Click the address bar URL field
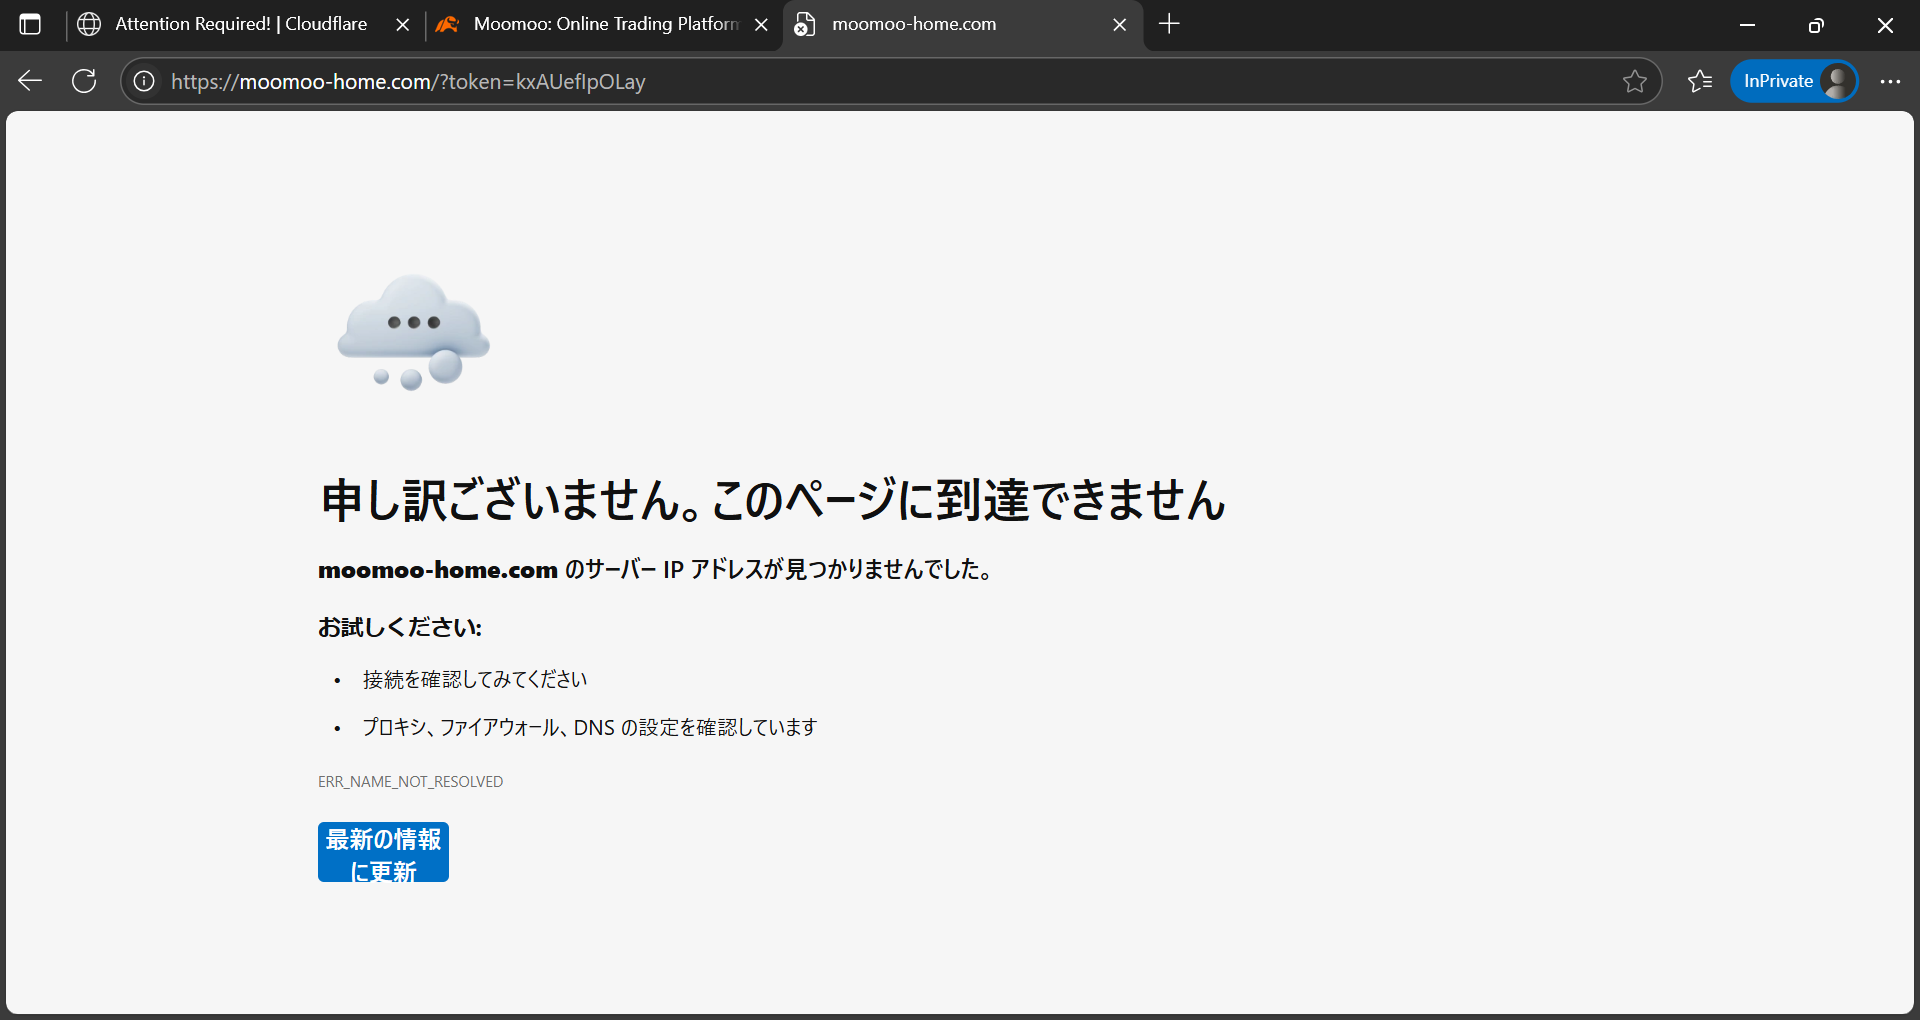 click(890, 81)
